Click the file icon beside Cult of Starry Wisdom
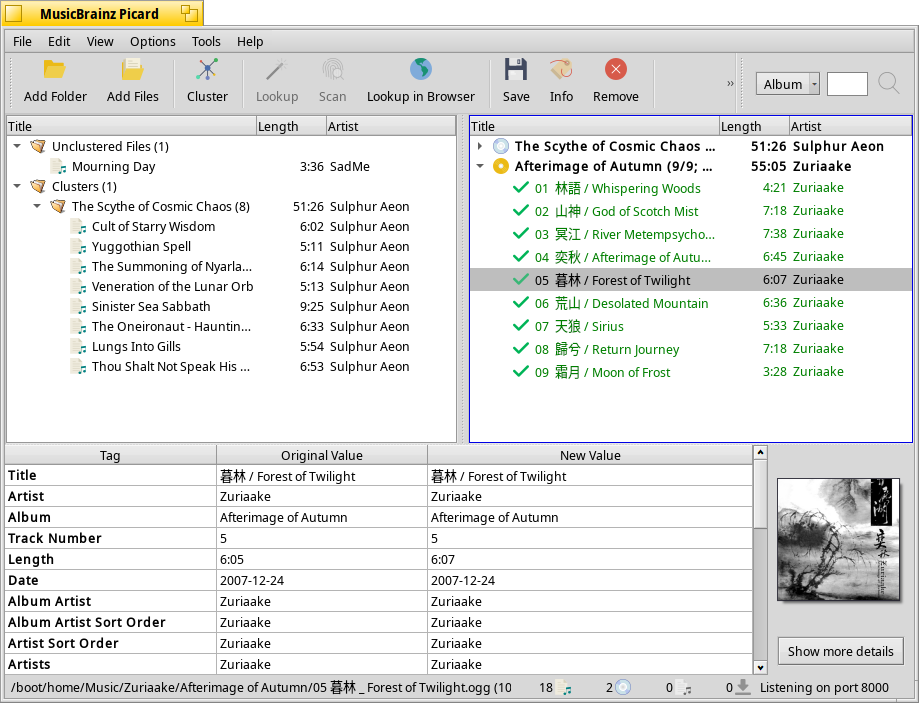 [x=79, y=226]
